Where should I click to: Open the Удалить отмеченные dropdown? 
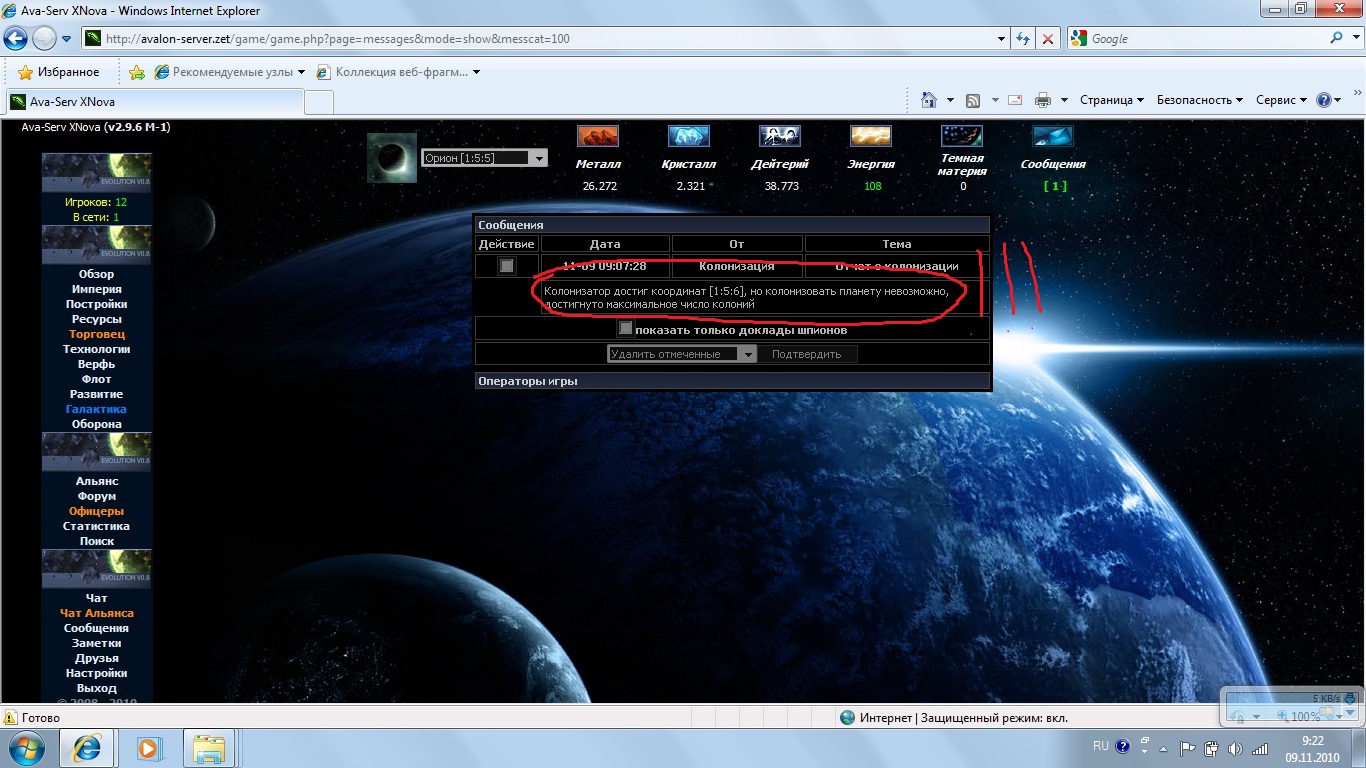[x=748, y=354]
